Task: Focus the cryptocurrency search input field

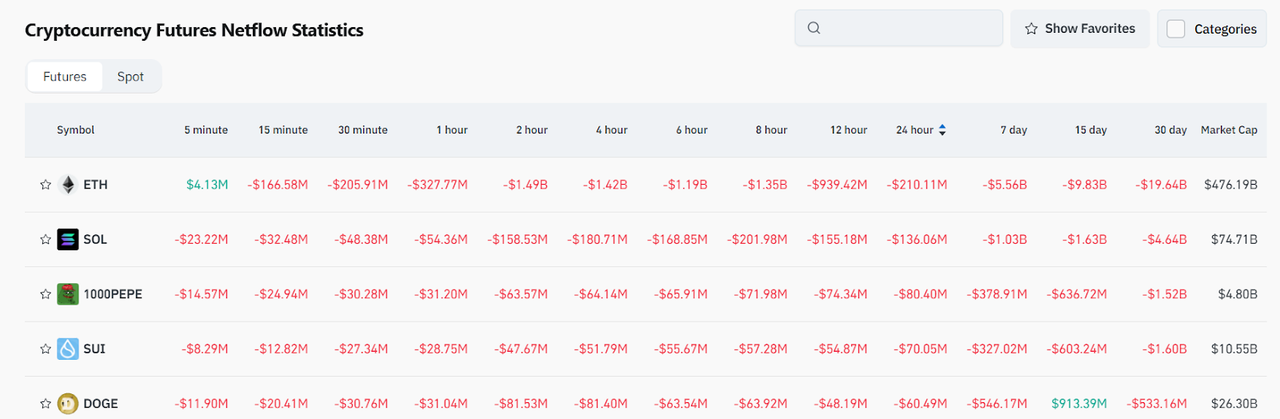Action: [x=908, y=28]
